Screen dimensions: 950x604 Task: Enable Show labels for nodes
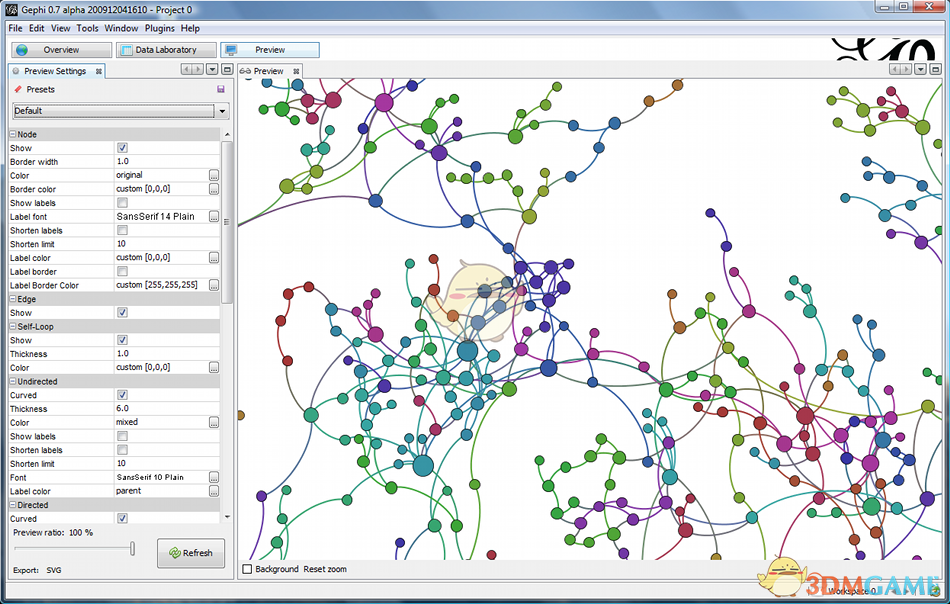click(123, 203)
